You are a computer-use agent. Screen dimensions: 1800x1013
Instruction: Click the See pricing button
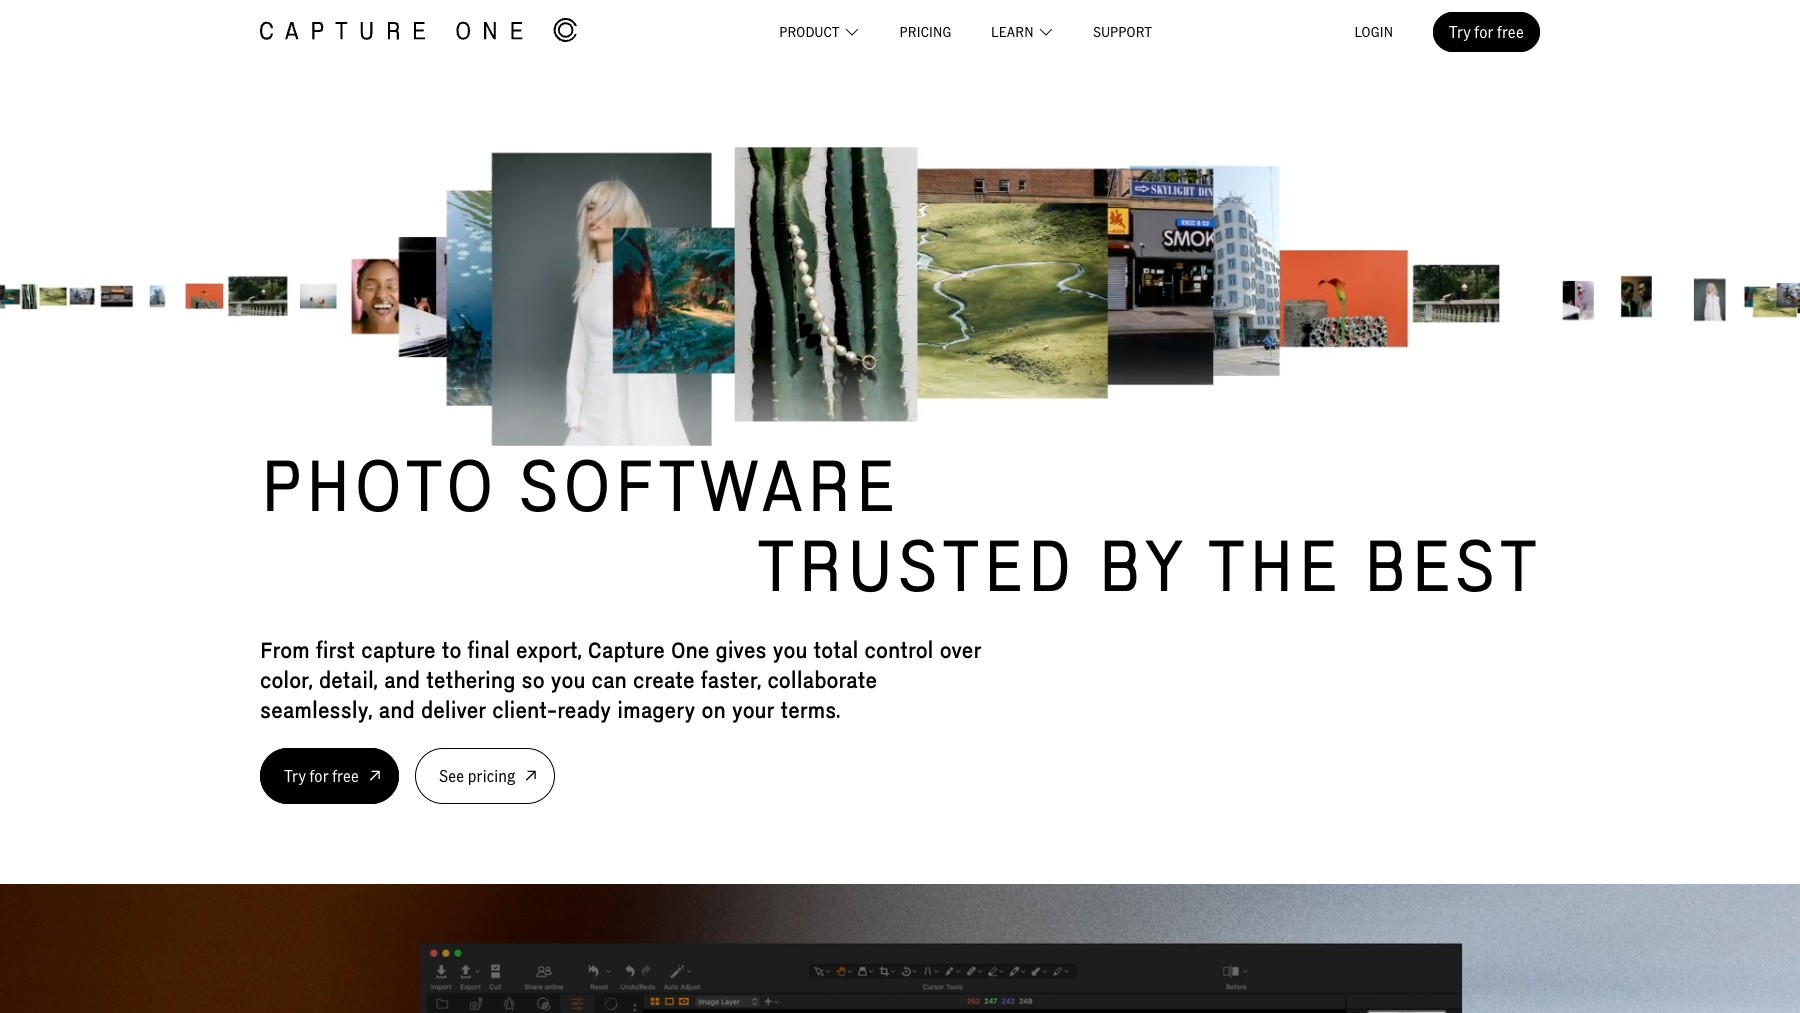(x=485, y=776)
